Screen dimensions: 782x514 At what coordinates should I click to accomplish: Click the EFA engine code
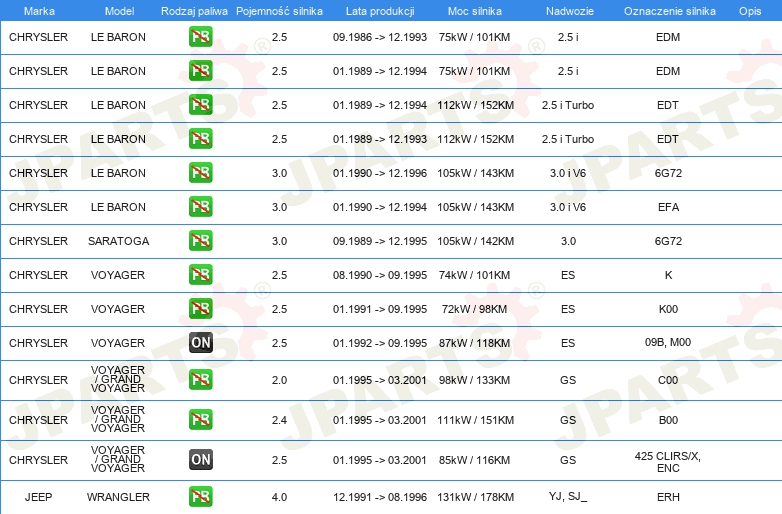[668, 207]
